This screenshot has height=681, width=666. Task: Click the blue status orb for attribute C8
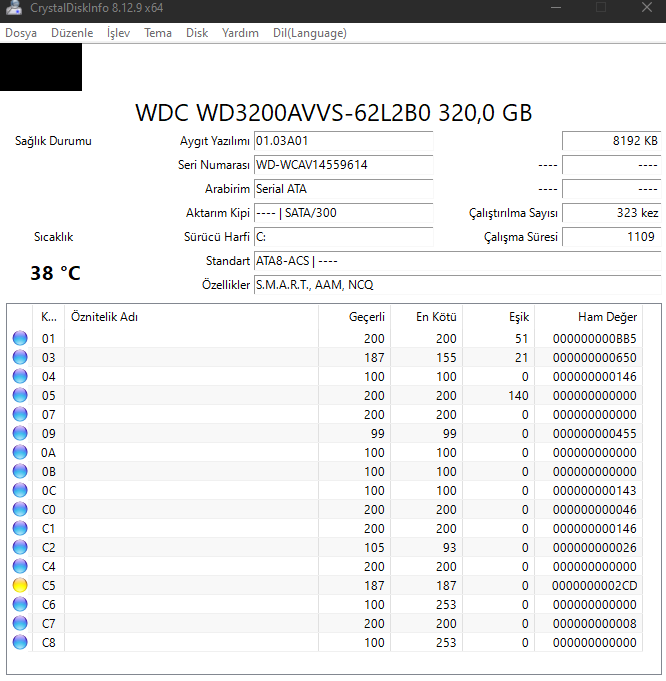click(x=20, y=642)
